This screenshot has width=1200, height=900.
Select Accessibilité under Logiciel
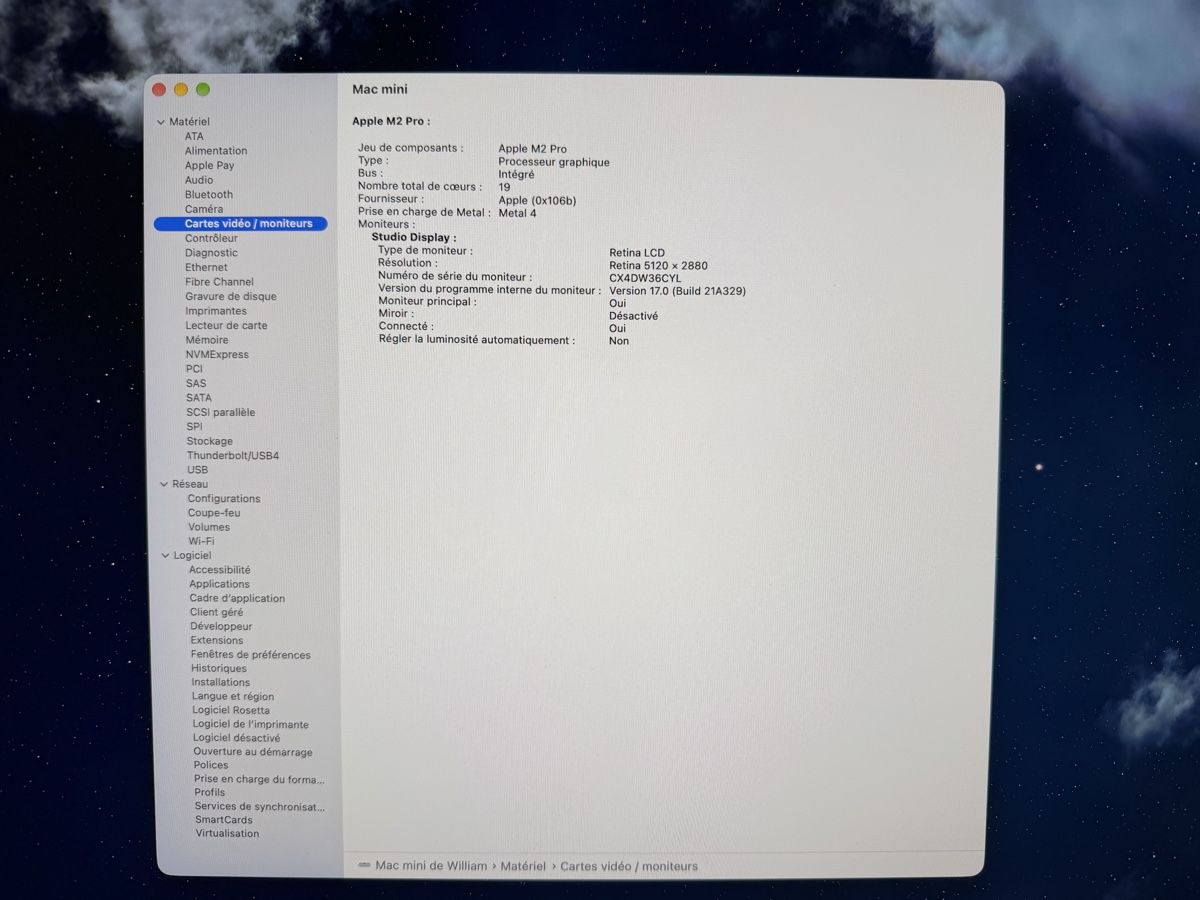click(220, 570)
